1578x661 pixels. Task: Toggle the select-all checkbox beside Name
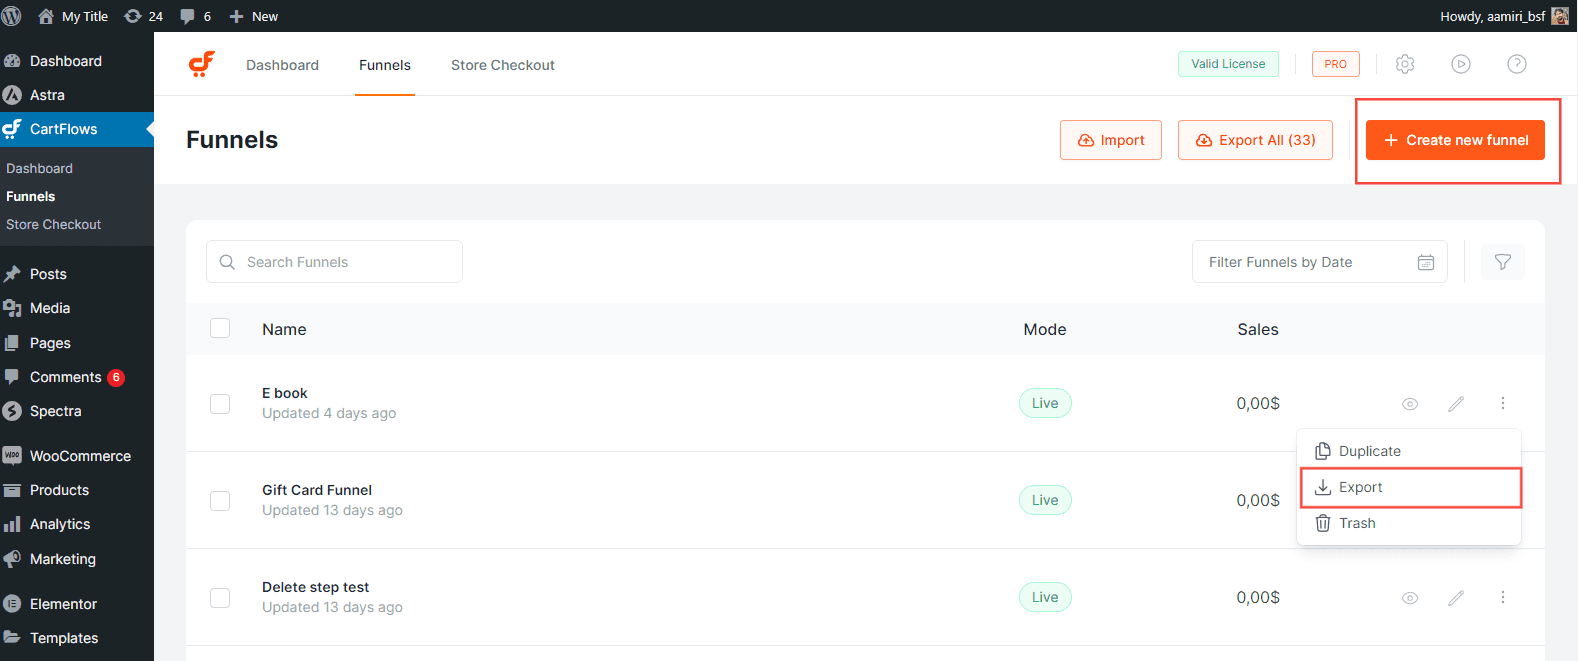(x=220, y=329)
